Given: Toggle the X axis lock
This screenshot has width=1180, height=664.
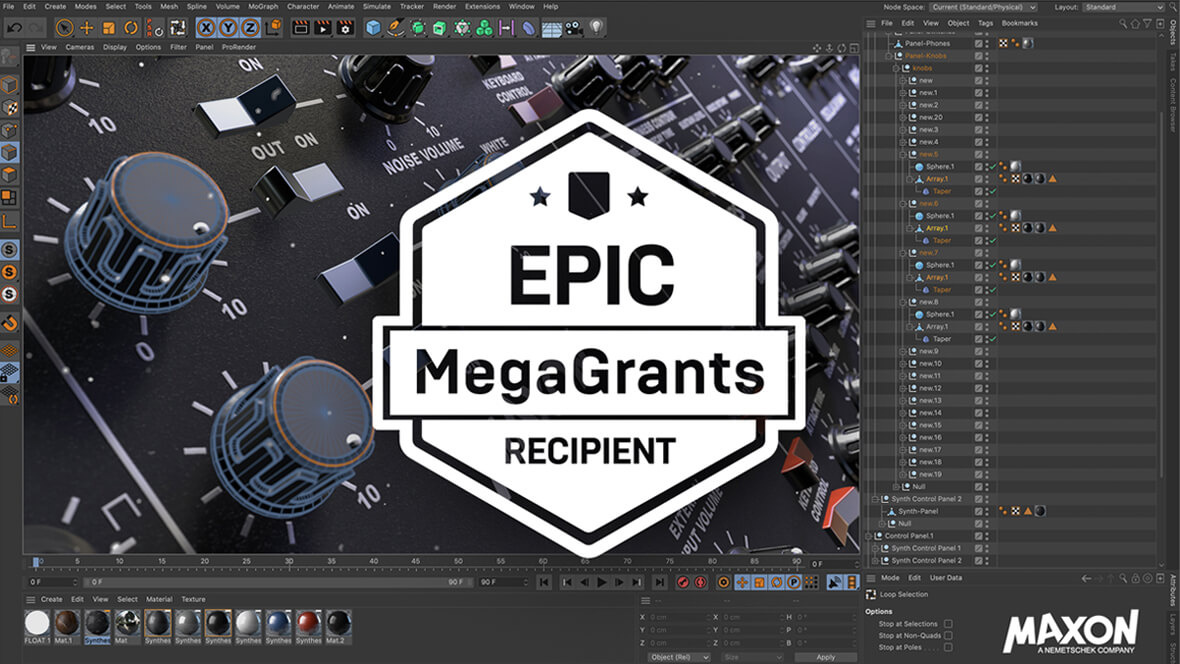Looking at the screenshot, I should tap(205, 28).
